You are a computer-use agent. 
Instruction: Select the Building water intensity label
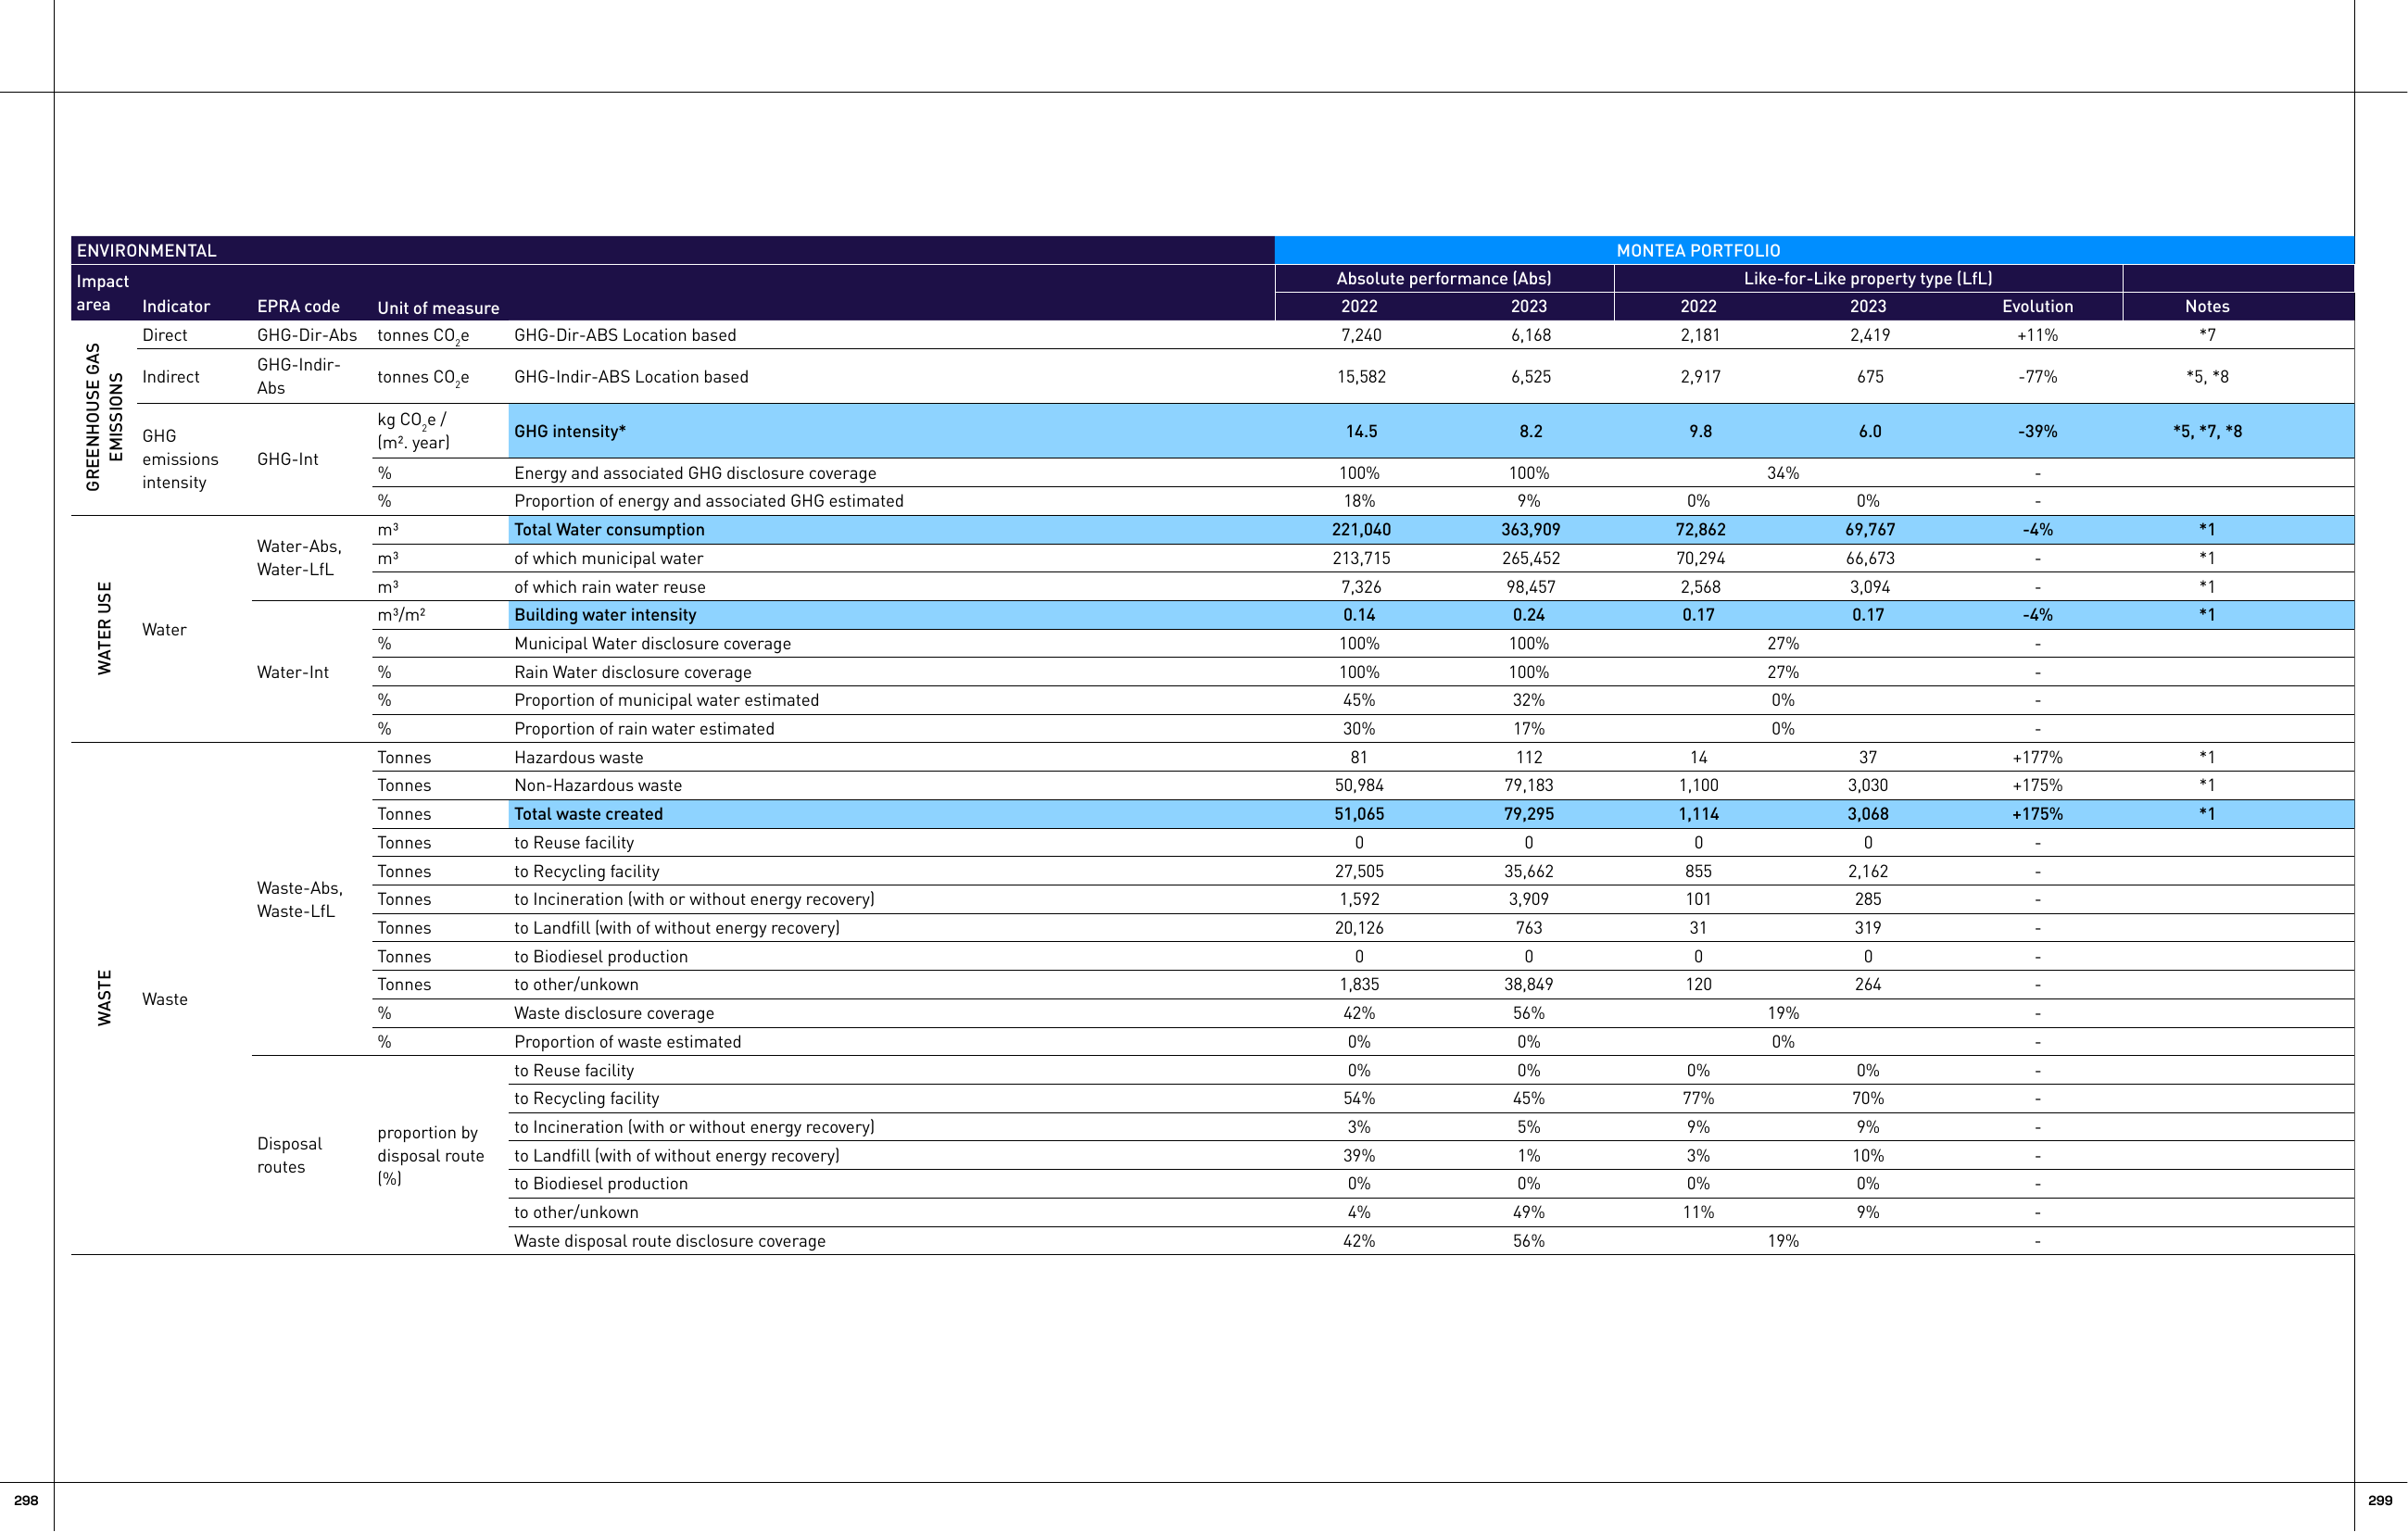tap(605, 616)
